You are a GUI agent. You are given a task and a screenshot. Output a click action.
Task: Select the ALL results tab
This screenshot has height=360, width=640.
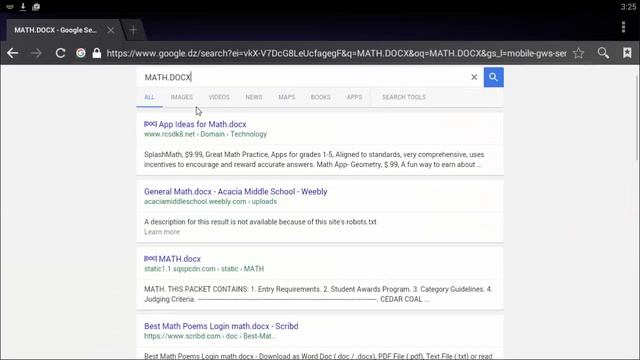click(149, 97)
